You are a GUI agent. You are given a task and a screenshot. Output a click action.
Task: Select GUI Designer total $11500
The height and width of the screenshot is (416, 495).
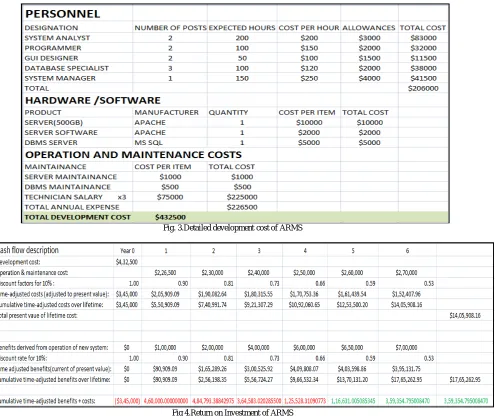[423, 58]
